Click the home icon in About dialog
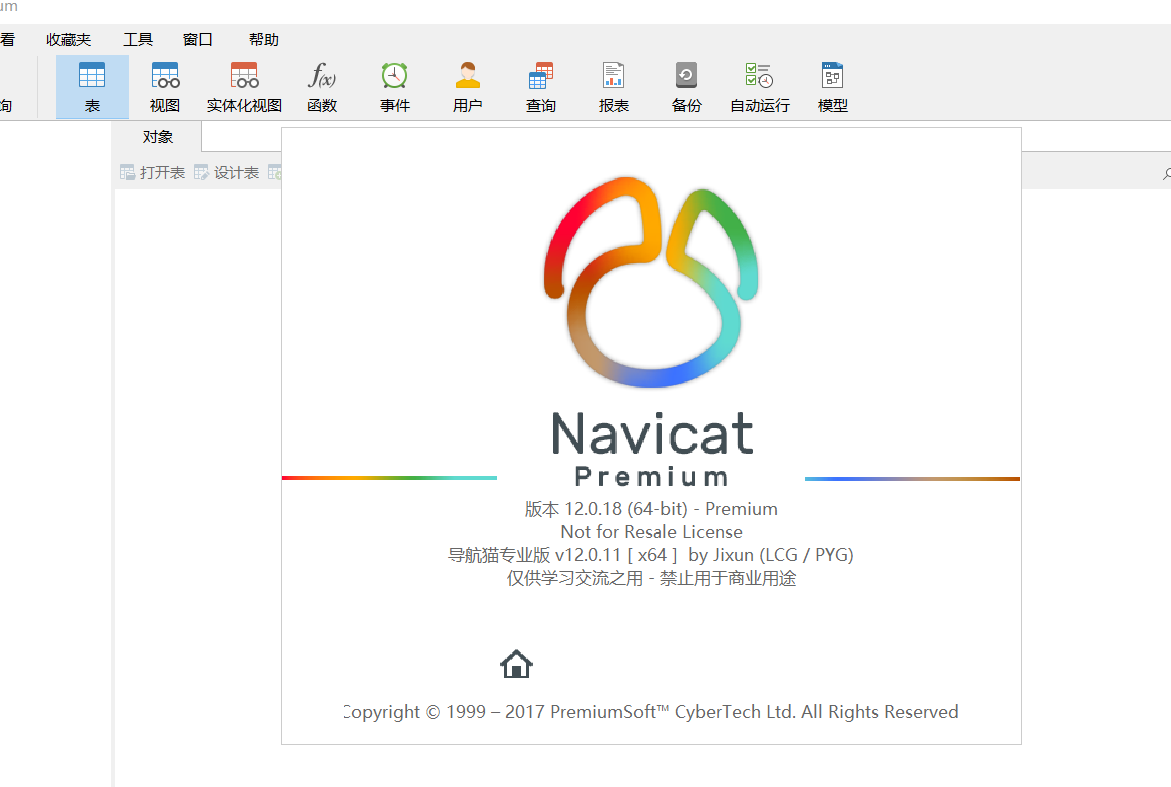The height and width of the screenshot is (787, 1171). tap(516, 664)
